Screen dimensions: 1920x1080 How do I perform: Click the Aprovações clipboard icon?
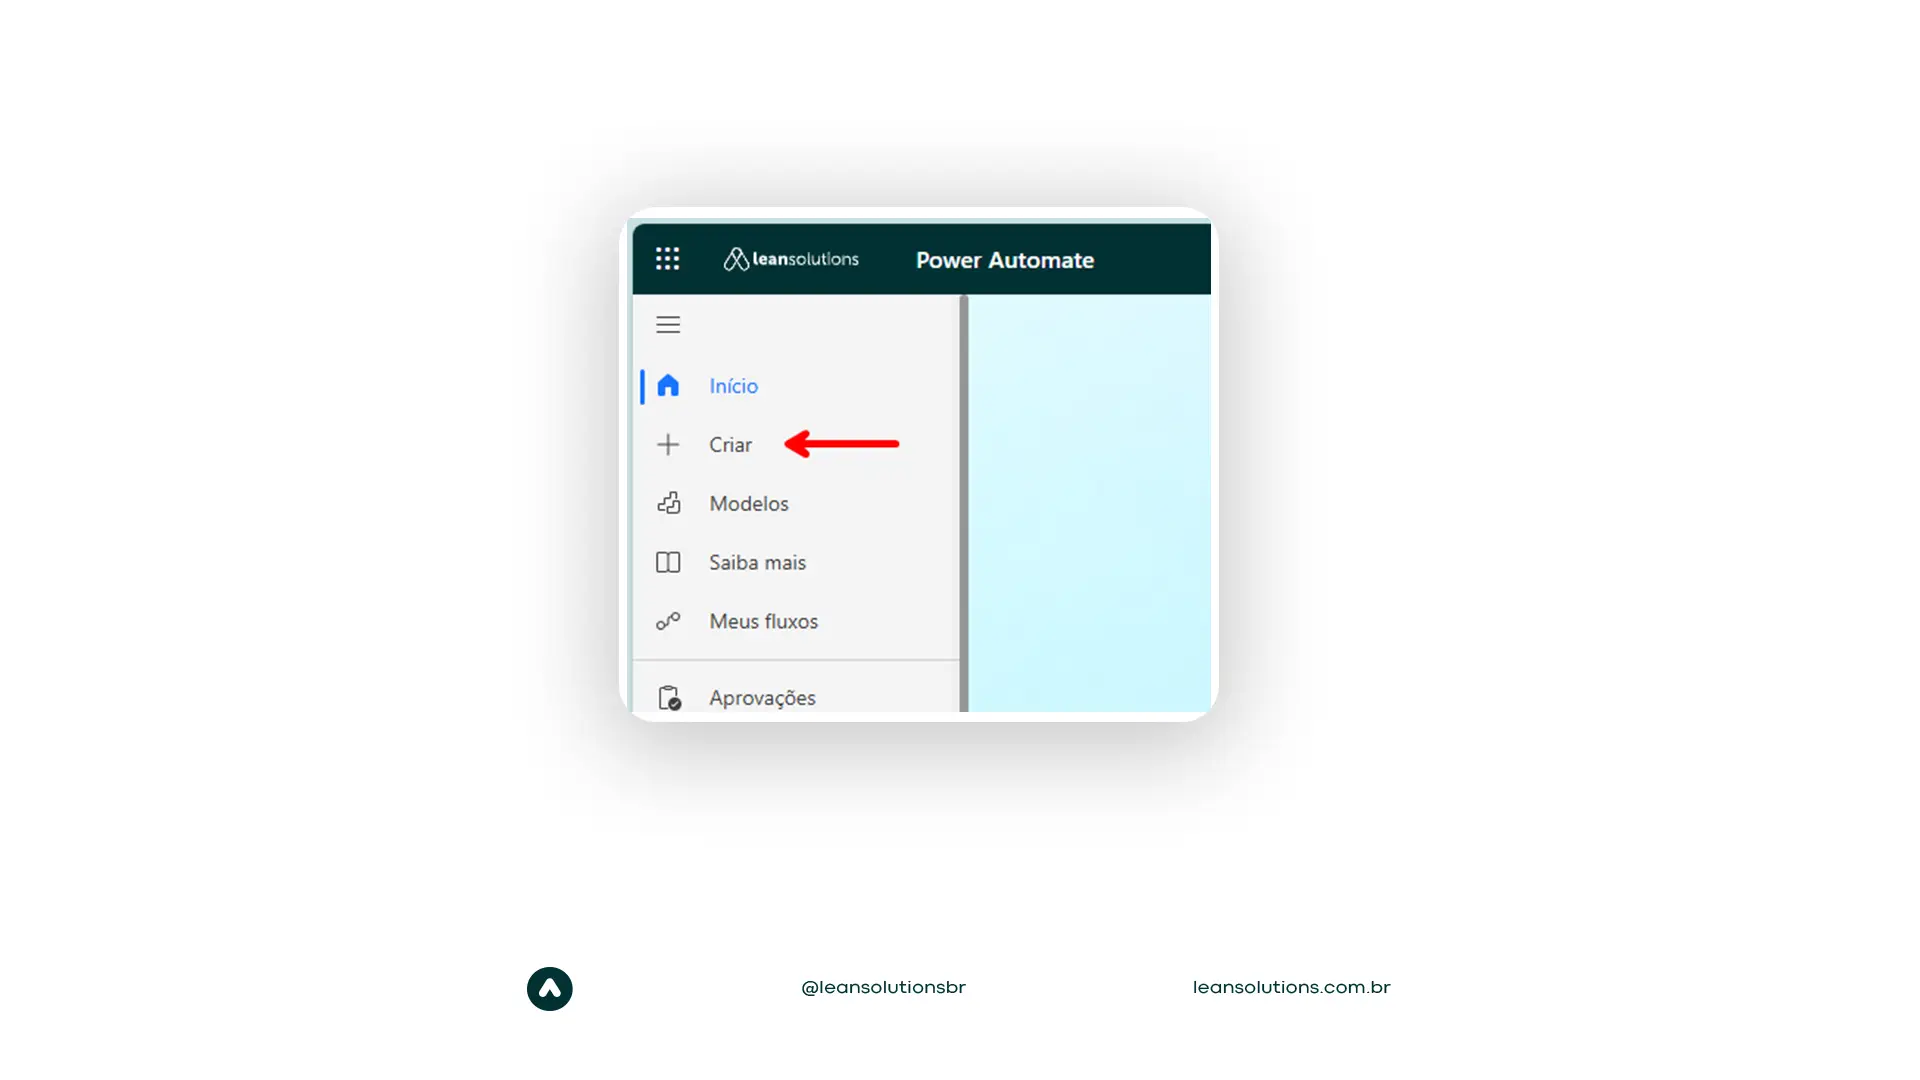(x=669, y=697)
